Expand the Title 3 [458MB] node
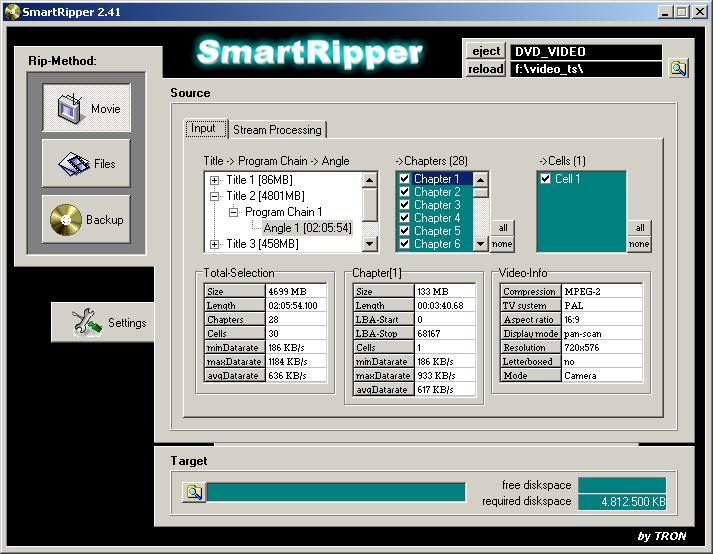Screen dimensions: 713x554 coord(215,244)
